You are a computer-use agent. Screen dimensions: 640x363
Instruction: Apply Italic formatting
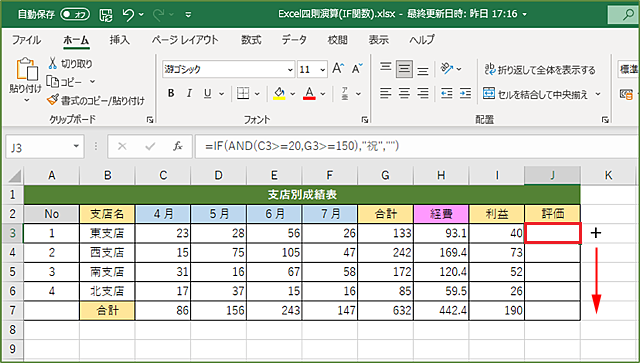tap(189, 94)
